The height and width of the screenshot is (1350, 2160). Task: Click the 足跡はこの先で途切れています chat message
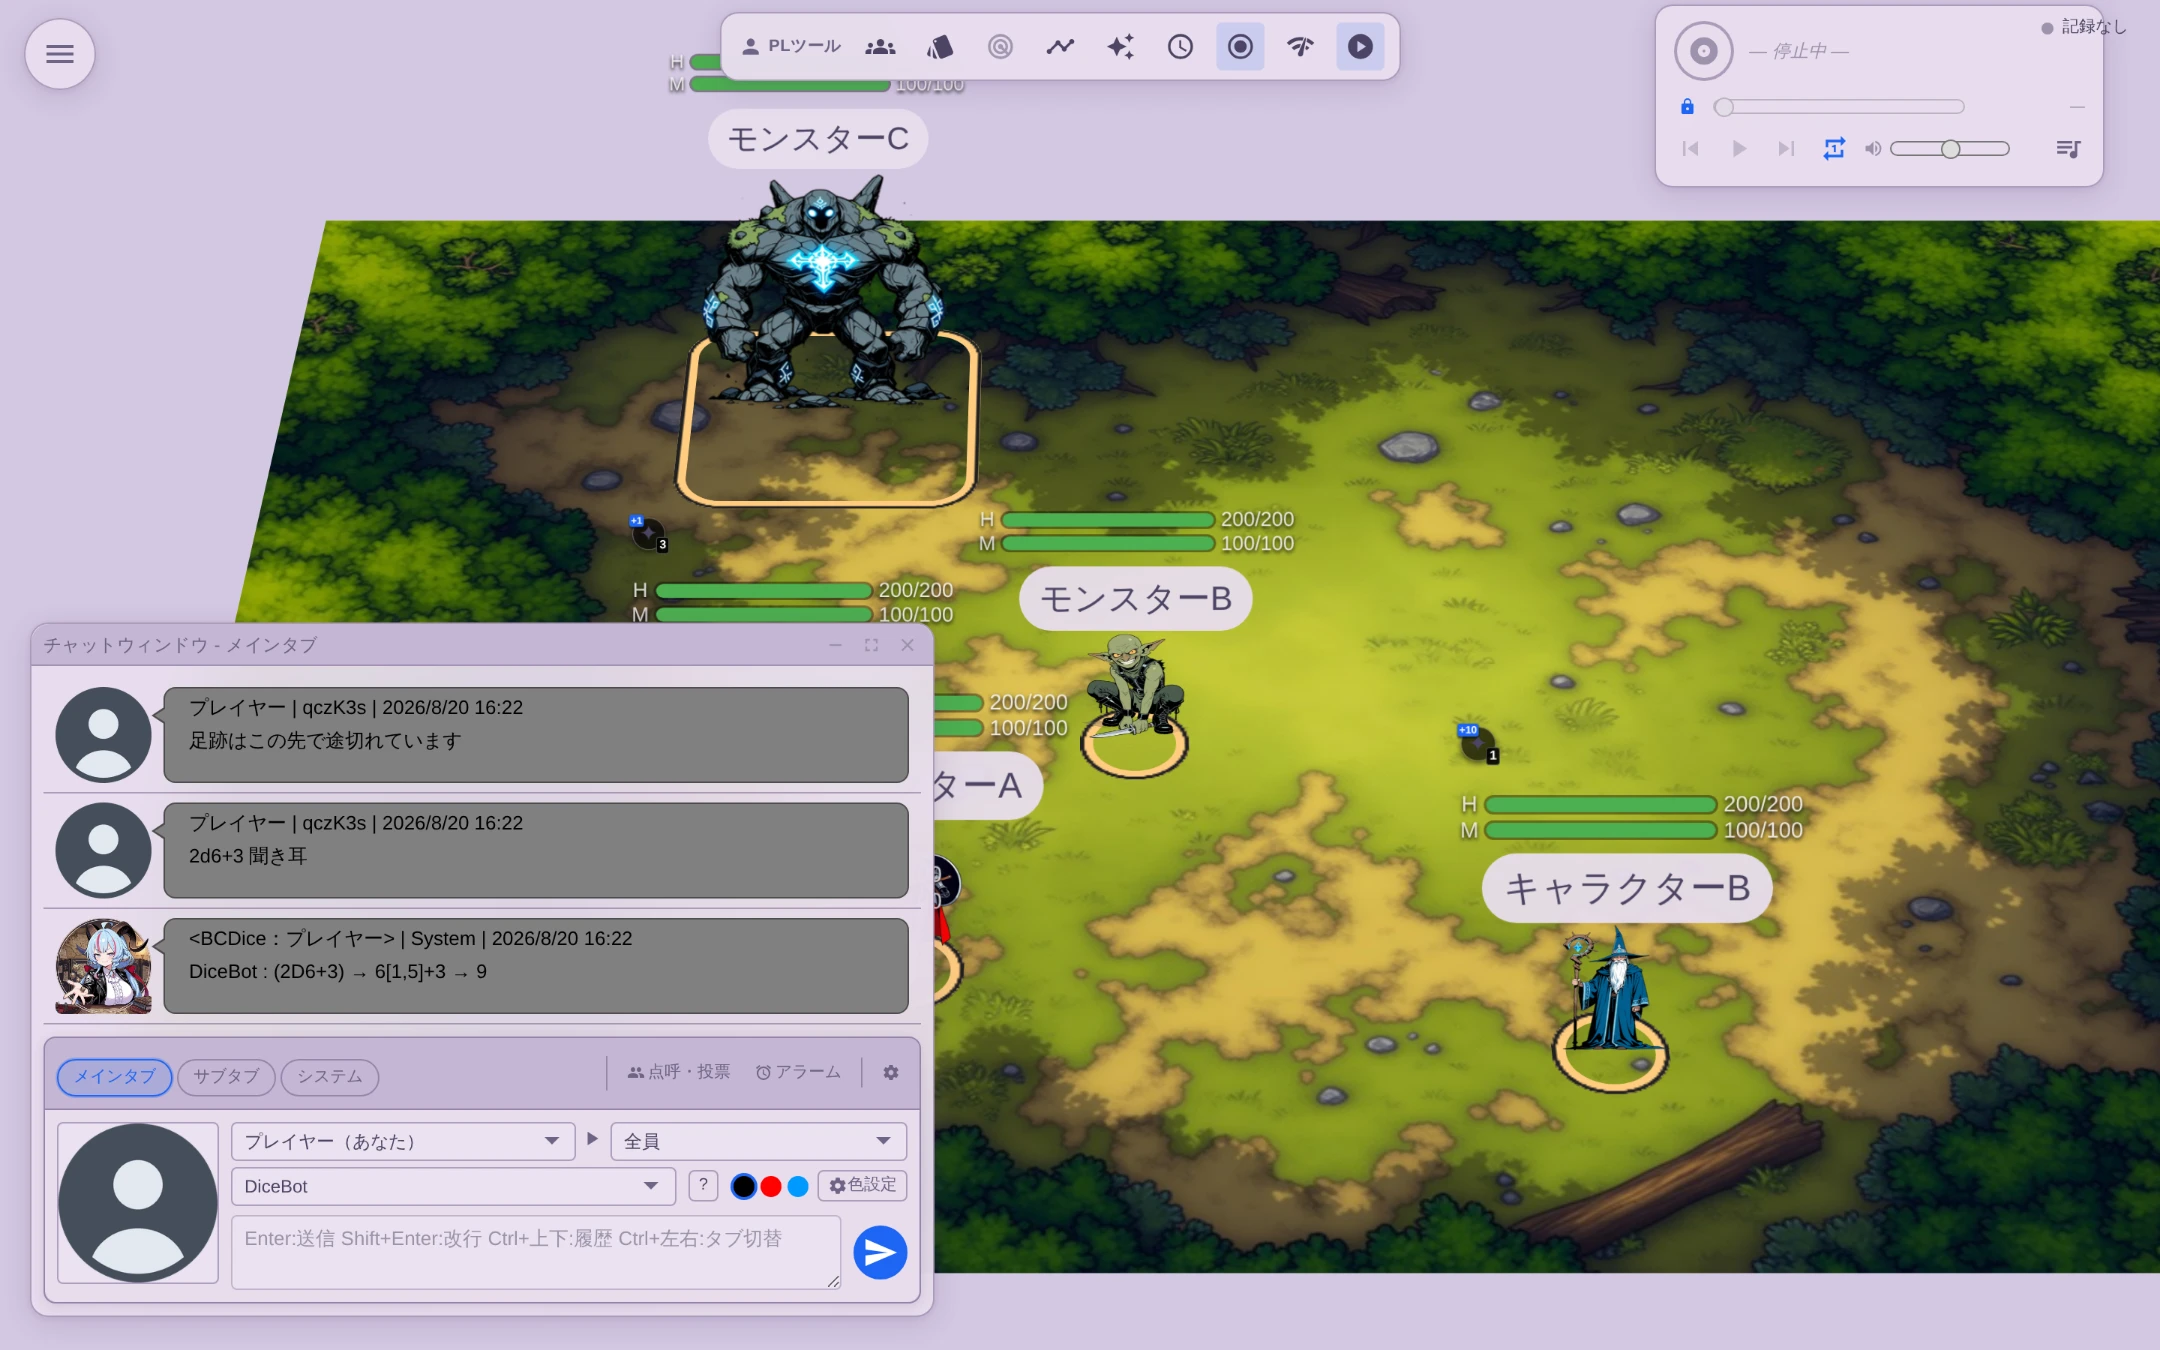[536, 734]
